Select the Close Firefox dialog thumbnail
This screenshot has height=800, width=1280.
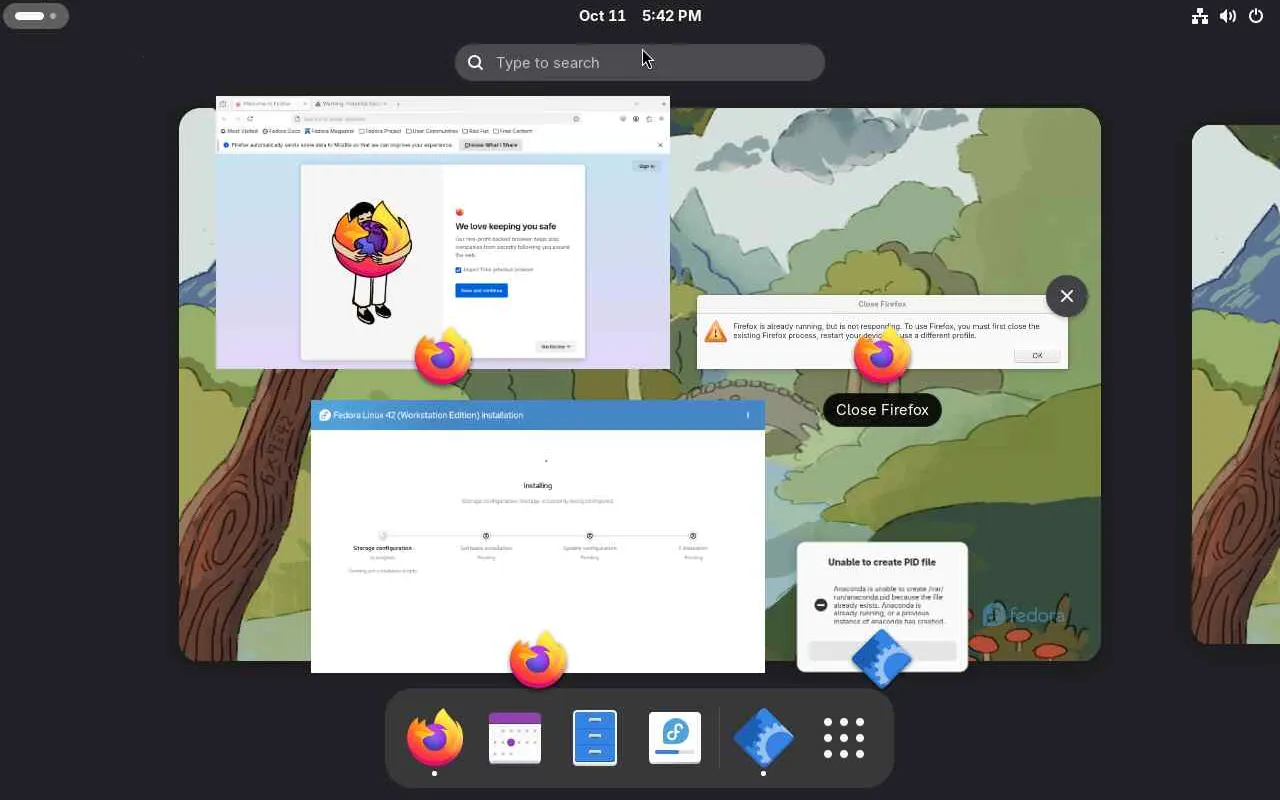882,332
